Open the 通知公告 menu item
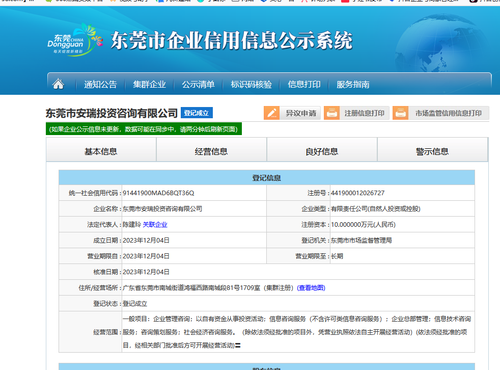 (100, 84)
